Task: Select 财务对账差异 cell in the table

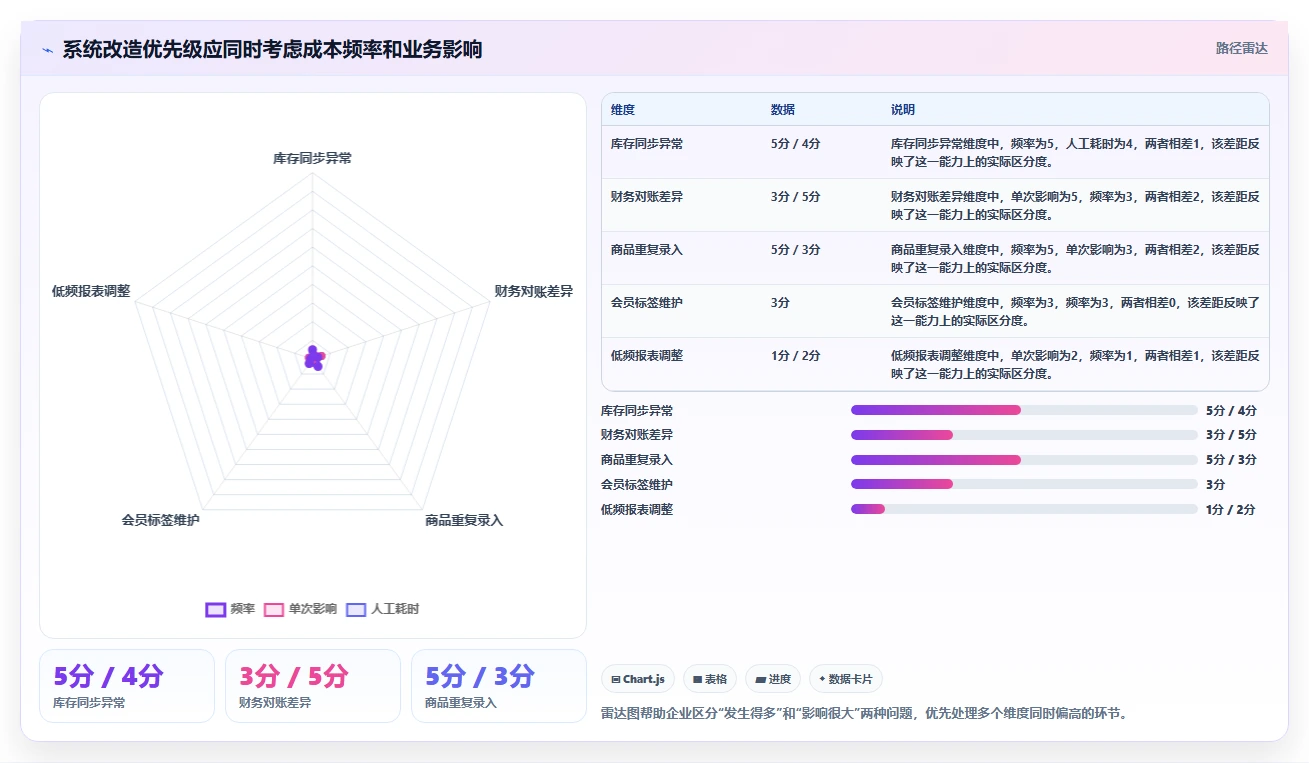Action: coord(647,196)
